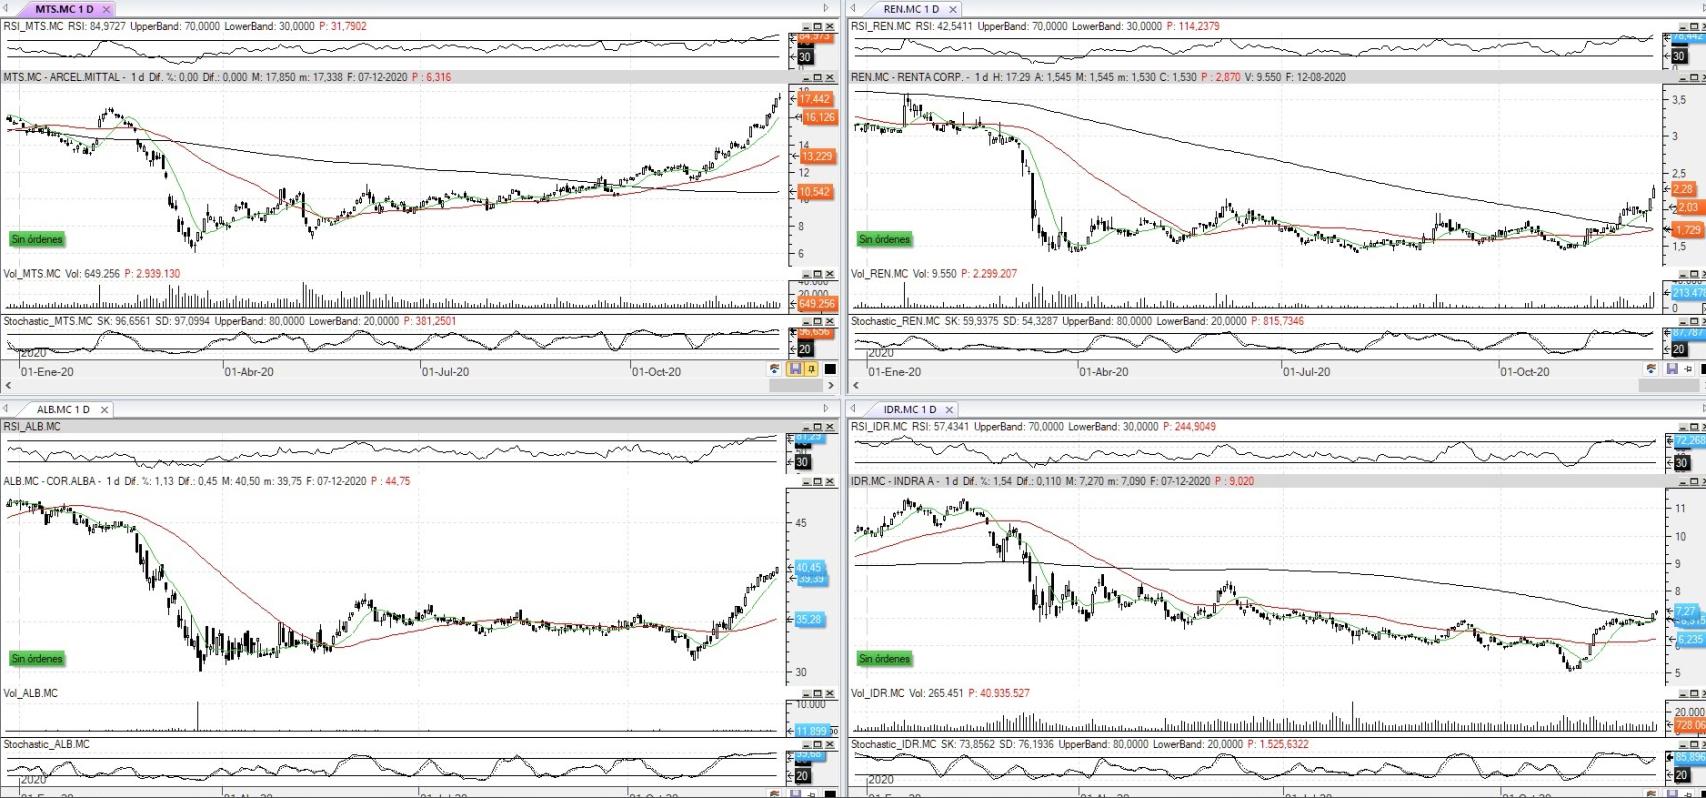Select the MTS.MC 1 D tab
This screenshot has height=798, width=1706.
click(x=64, y=9)
